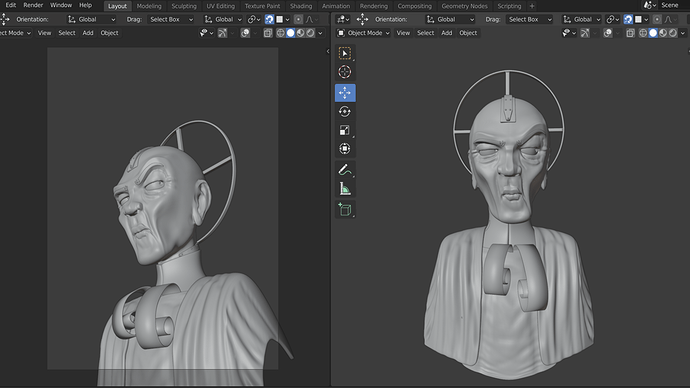The height and width of the screenshot is (388, 690).
Task: Toggle proportional editing in the left viewport
Action: (x=298, y=19)
